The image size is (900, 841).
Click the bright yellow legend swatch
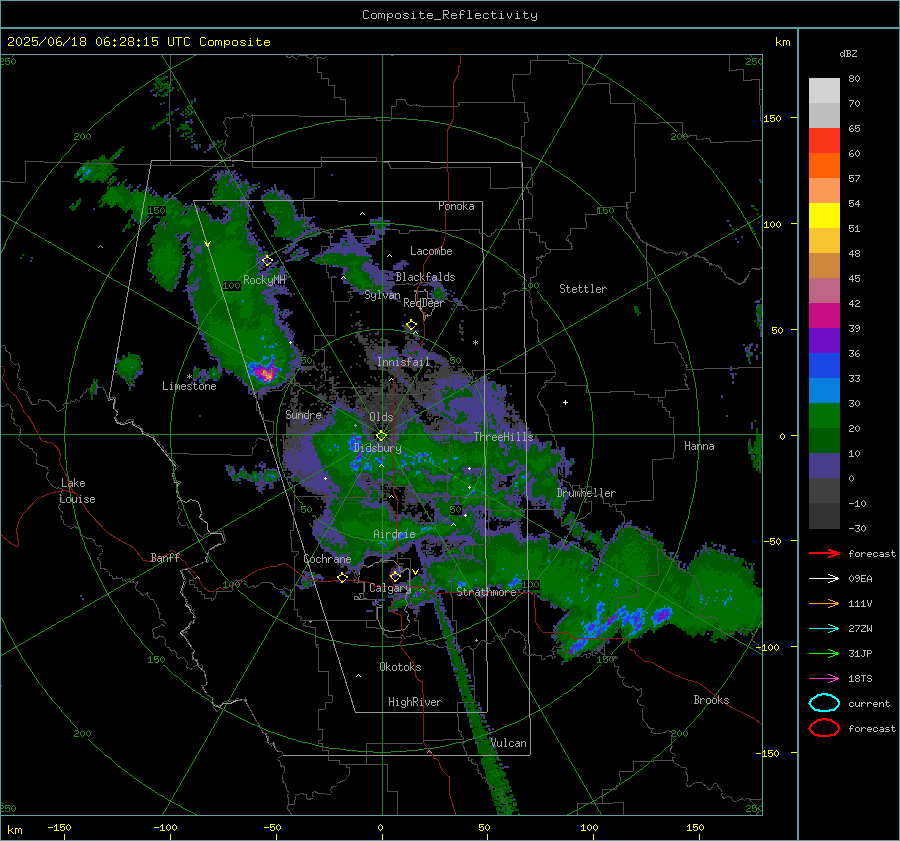[824, 216]
